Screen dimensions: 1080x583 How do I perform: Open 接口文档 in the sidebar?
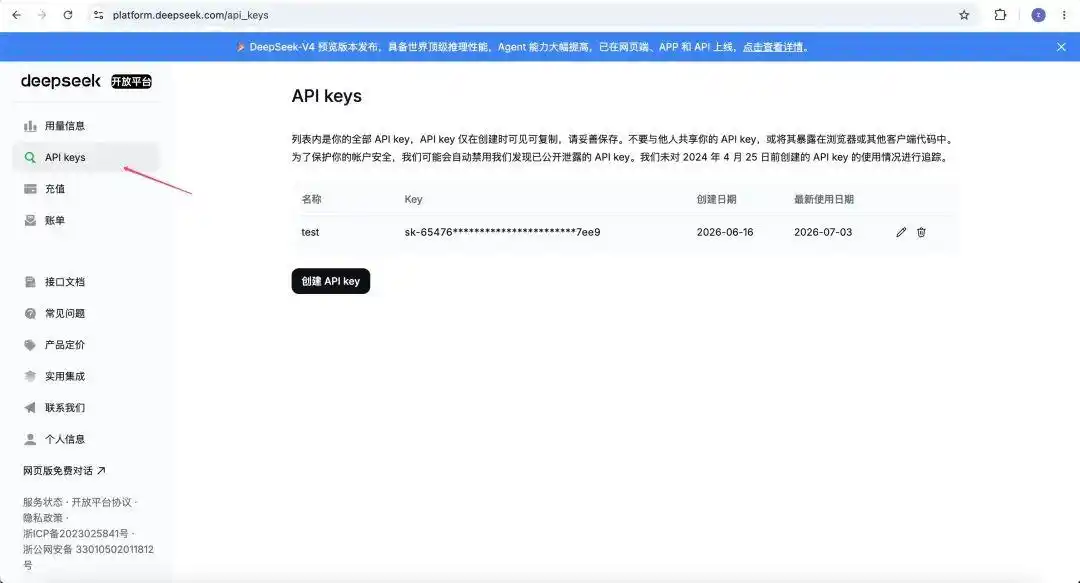86,282
